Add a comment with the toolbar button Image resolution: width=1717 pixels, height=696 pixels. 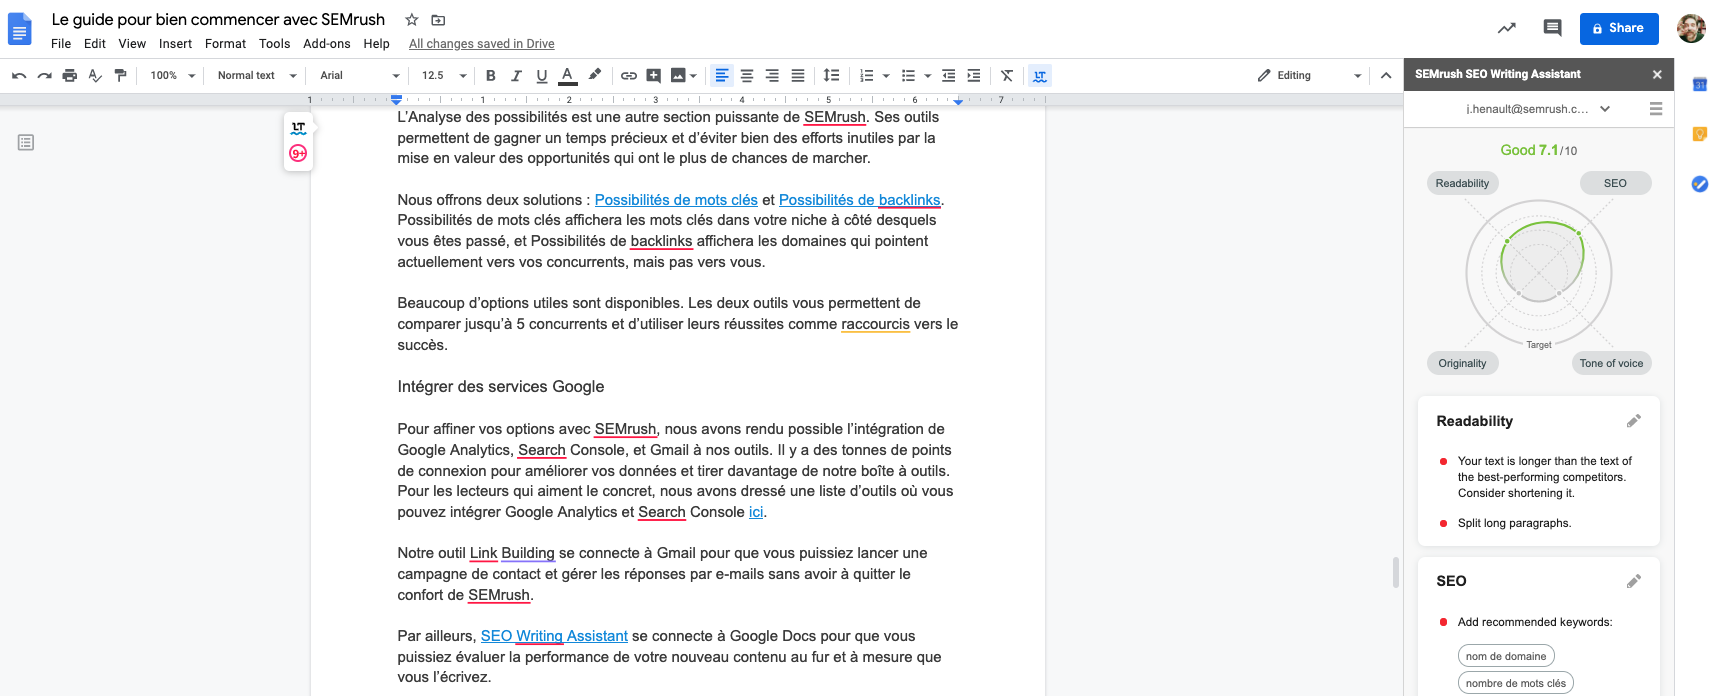coord(653,76)
